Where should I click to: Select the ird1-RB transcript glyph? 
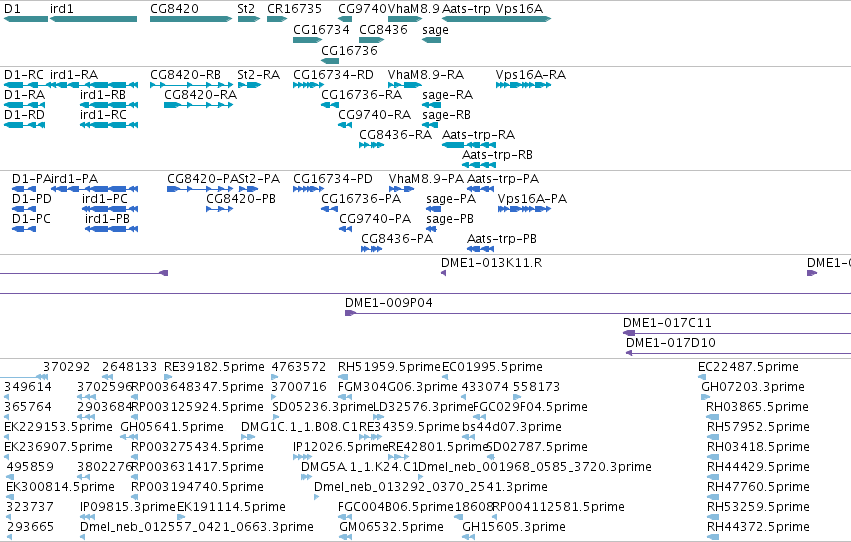109,105
